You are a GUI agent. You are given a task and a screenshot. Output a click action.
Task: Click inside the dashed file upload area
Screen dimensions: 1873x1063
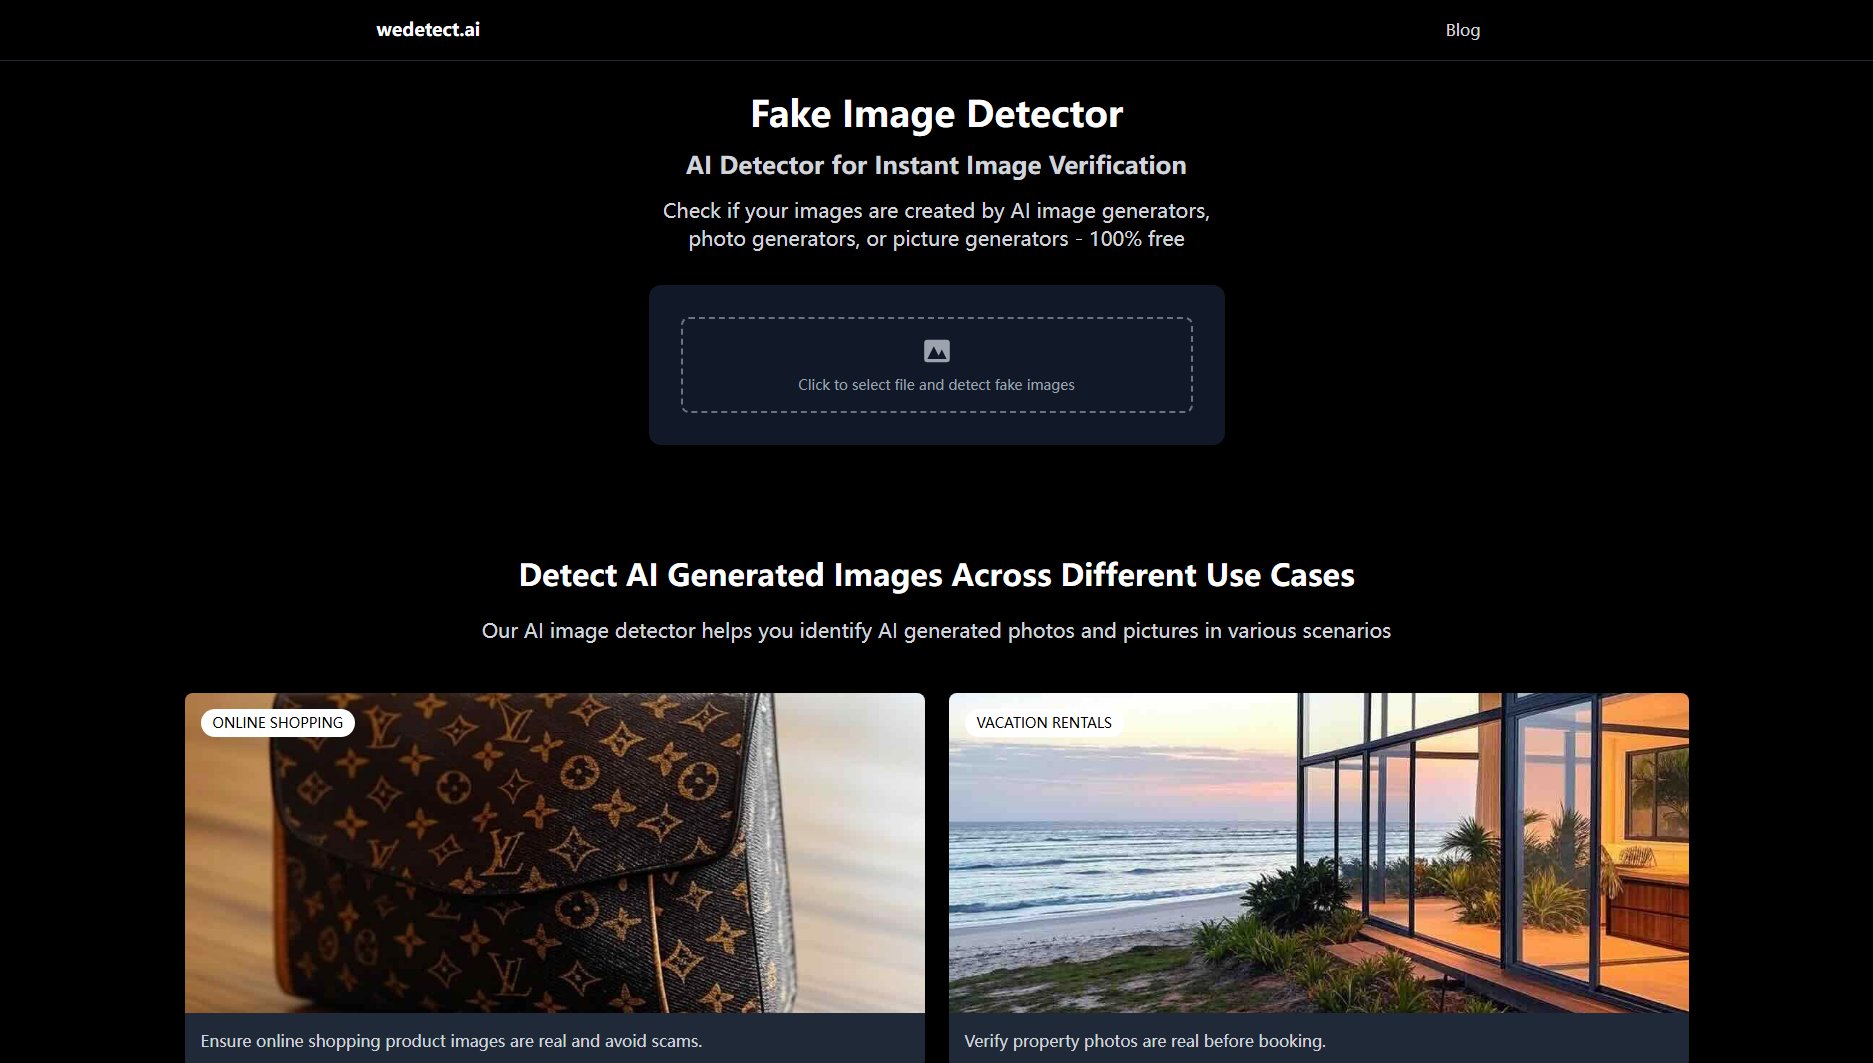[x=937, y=365]
